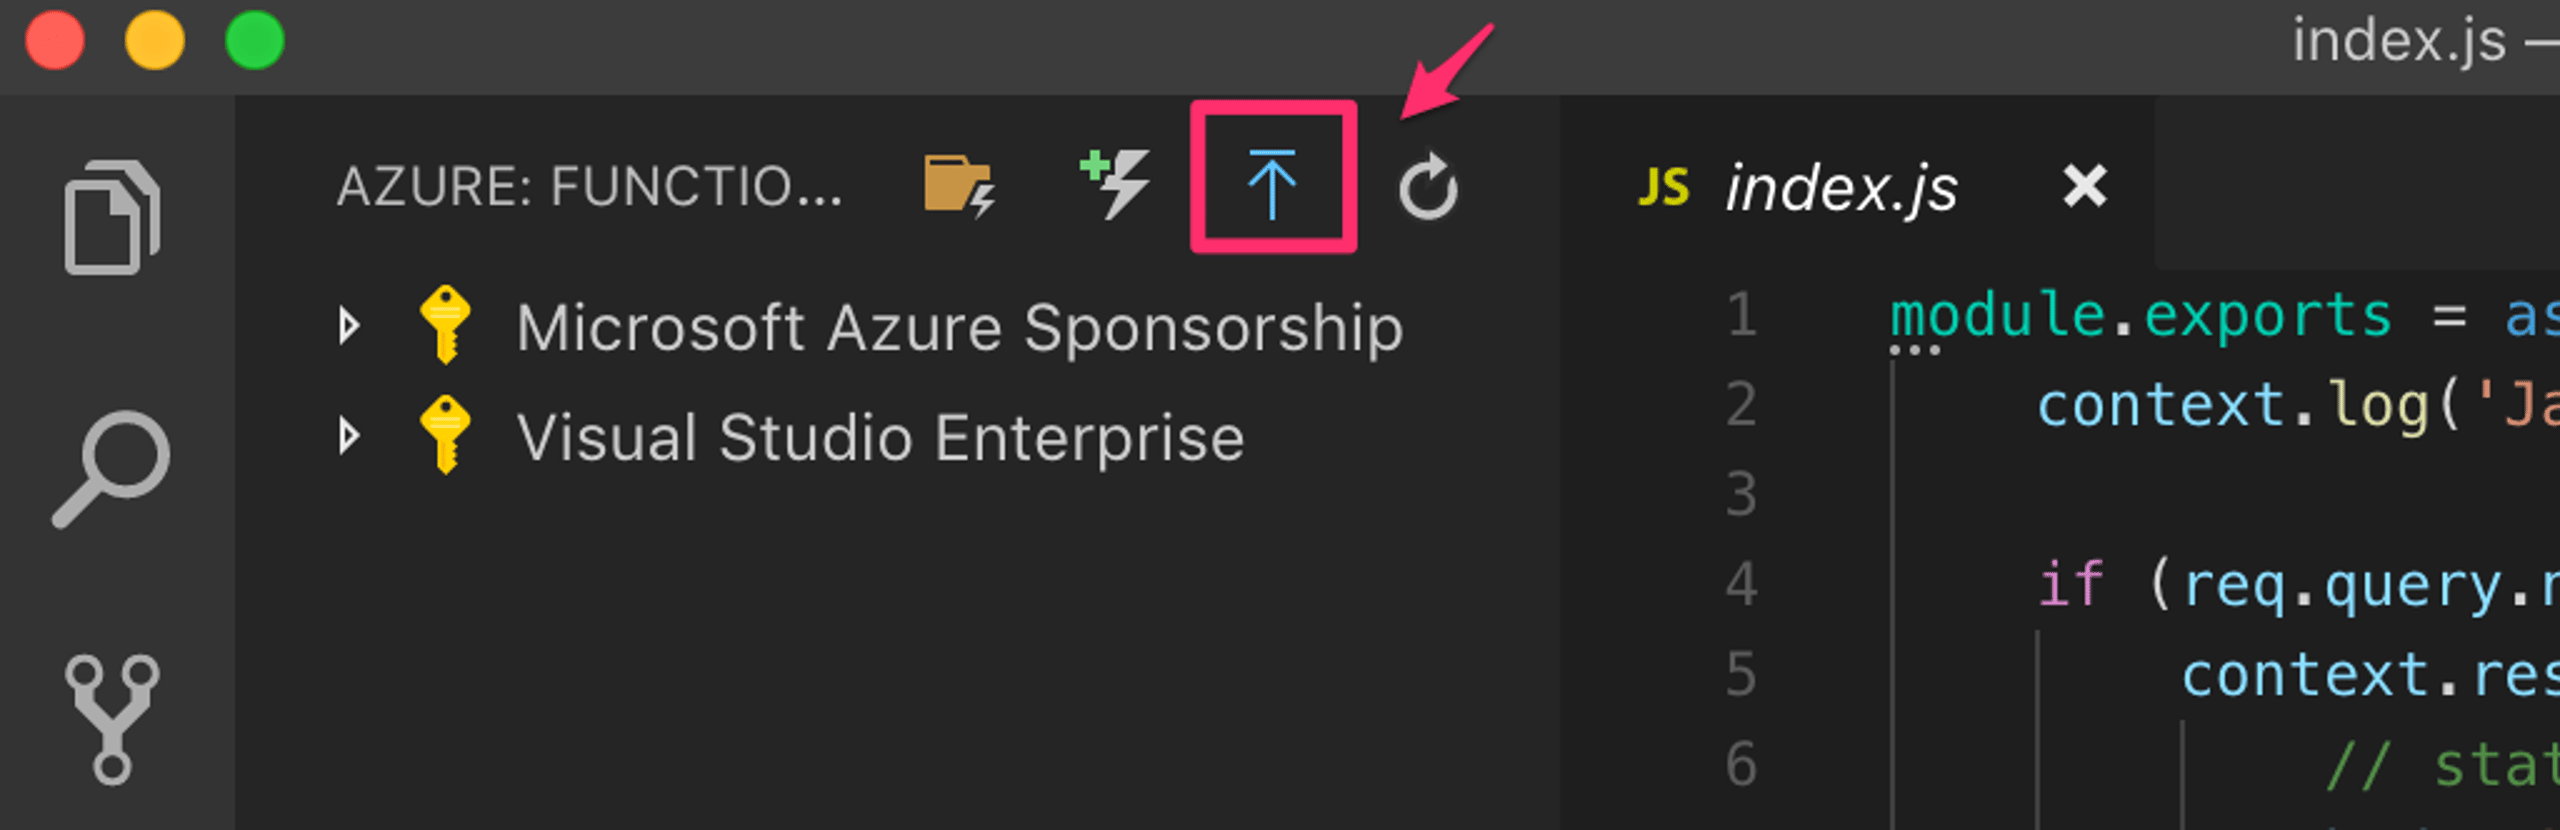Click the Refresh icon in Azure panel
The image size is (2560, 830).
tap(1427, 186)
